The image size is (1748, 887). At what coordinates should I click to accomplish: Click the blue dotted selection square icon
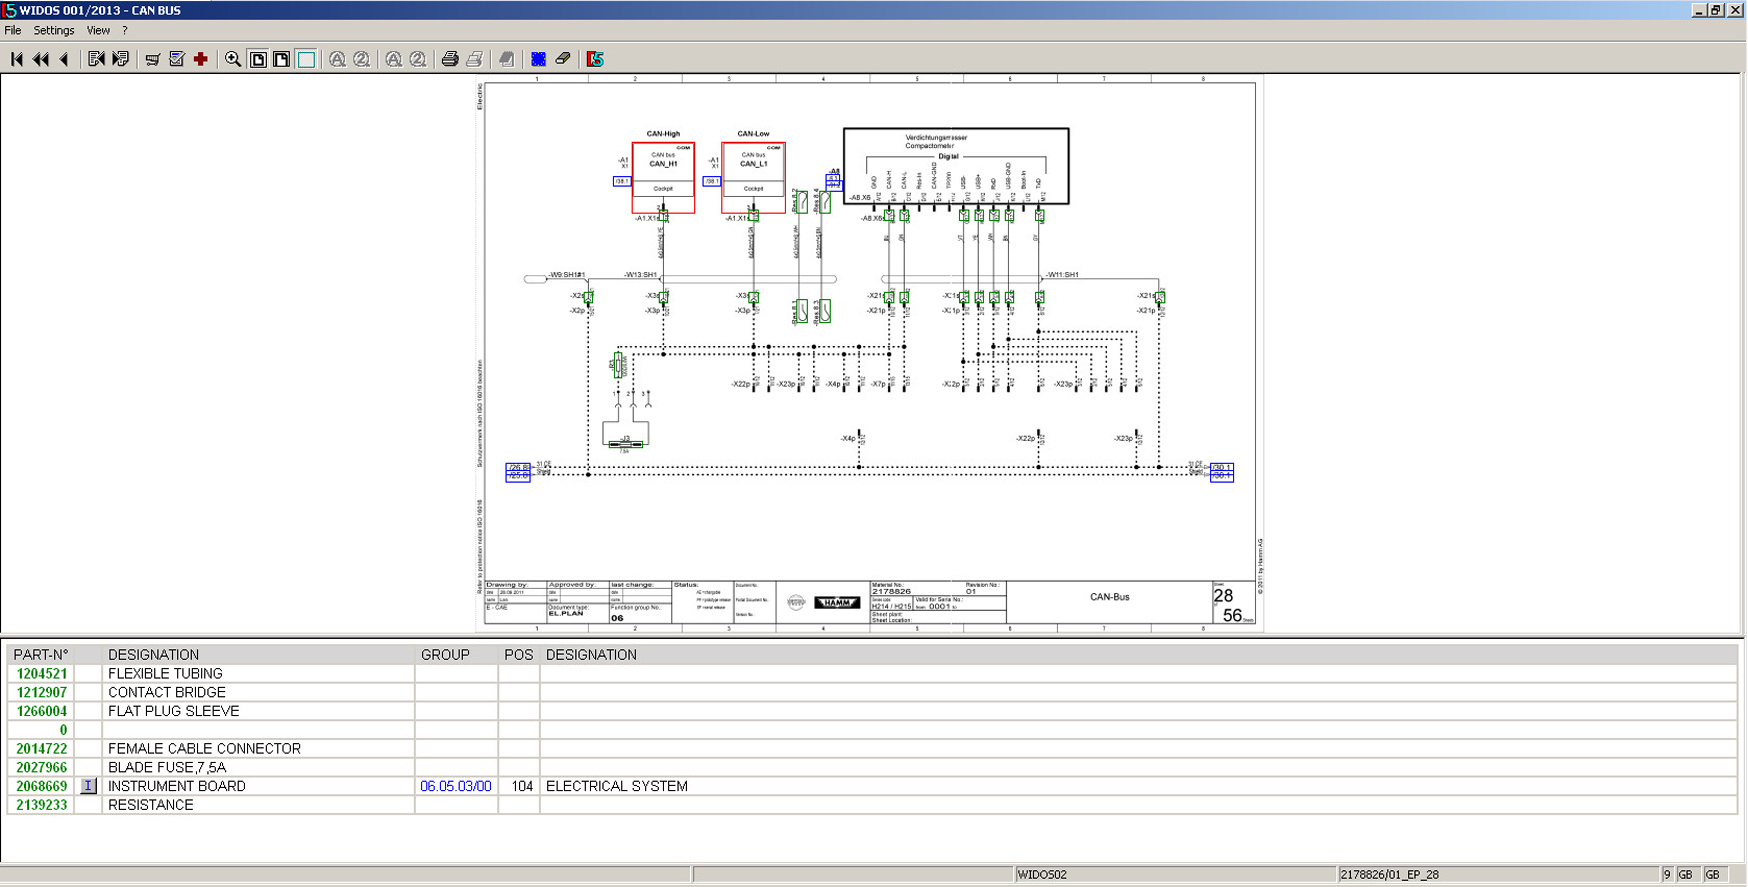click(x=539, y=59)
